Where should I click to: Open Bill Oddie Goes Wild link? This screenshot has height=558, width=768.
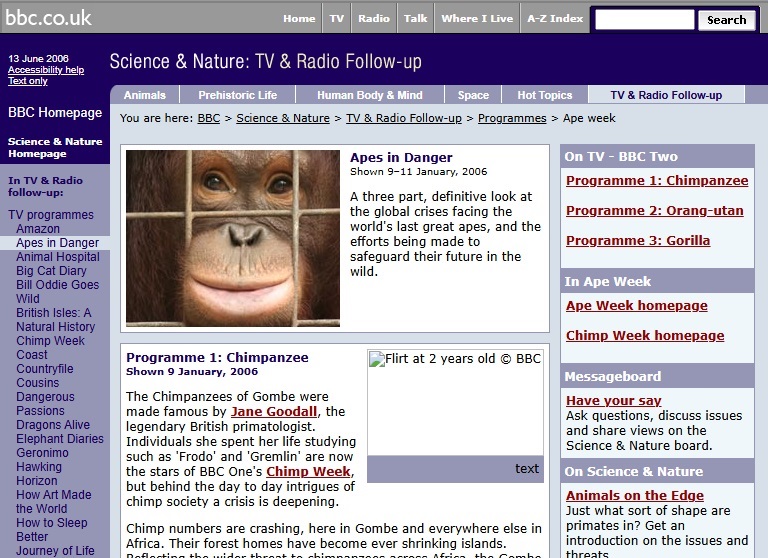click(x=57, y=291)
